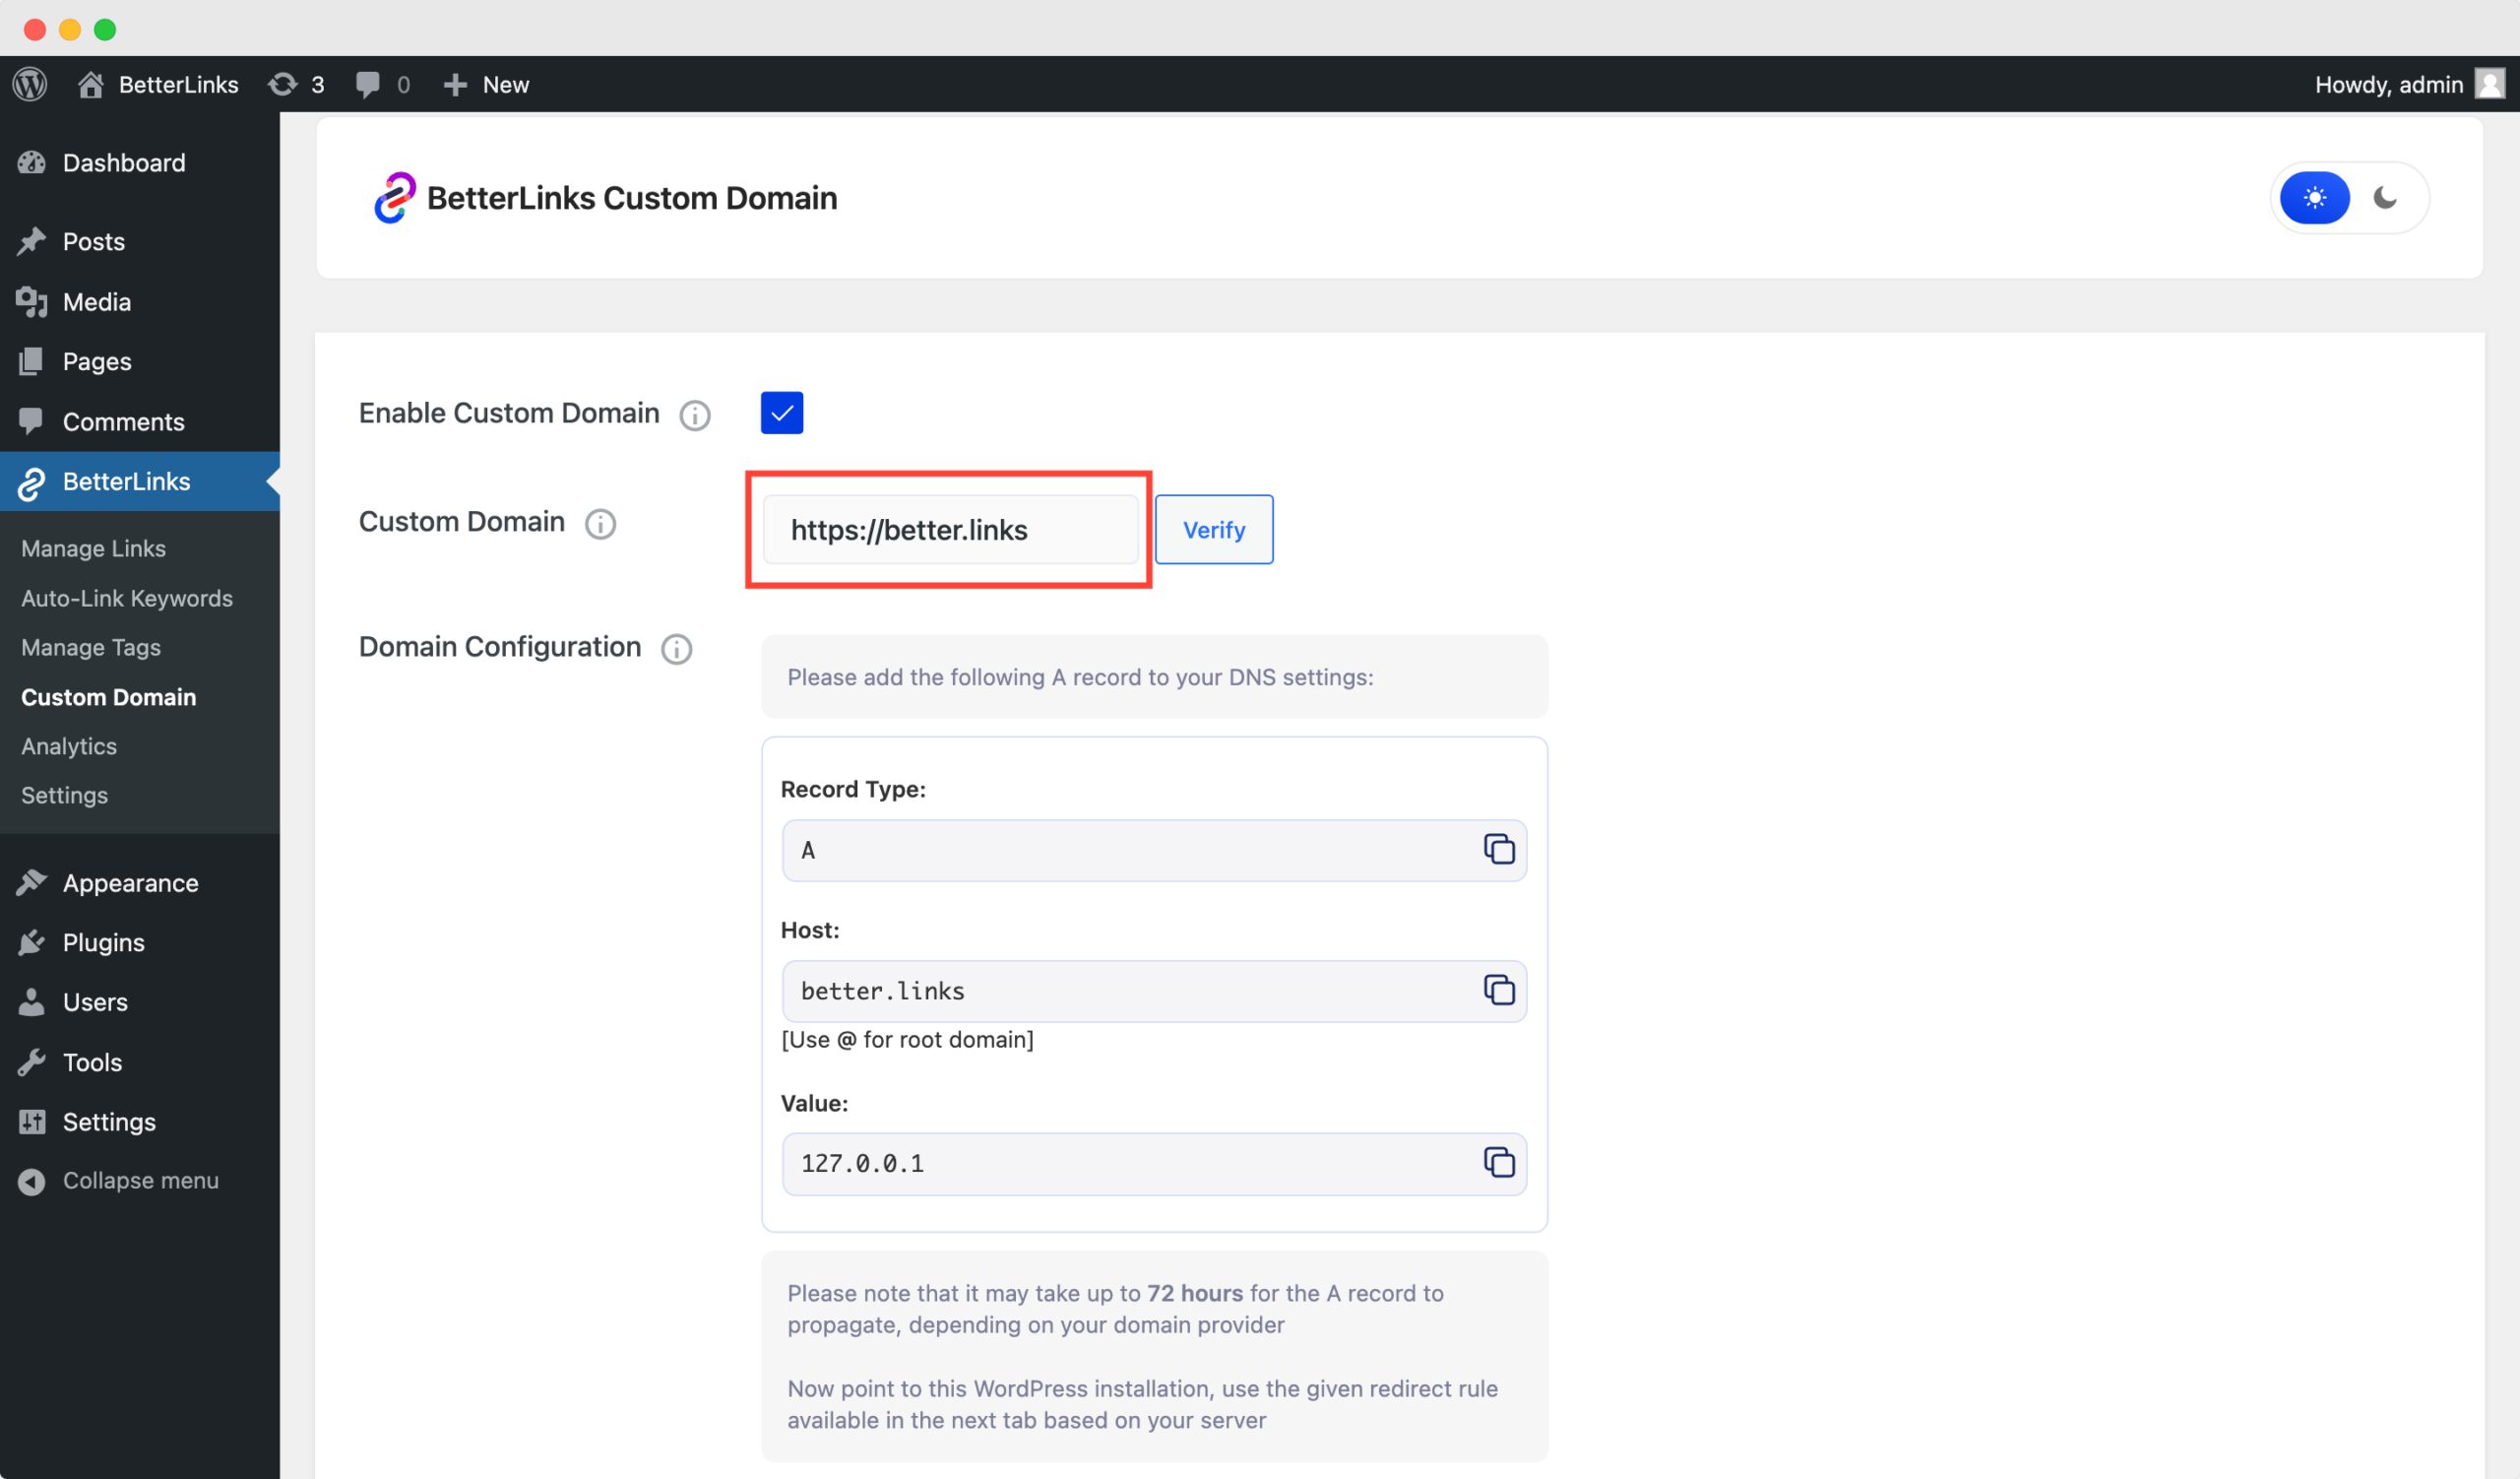2520x1479 pixels.
Task: Copy the Value 127.0.0.1
Action: click(x=1499, y=1163)
